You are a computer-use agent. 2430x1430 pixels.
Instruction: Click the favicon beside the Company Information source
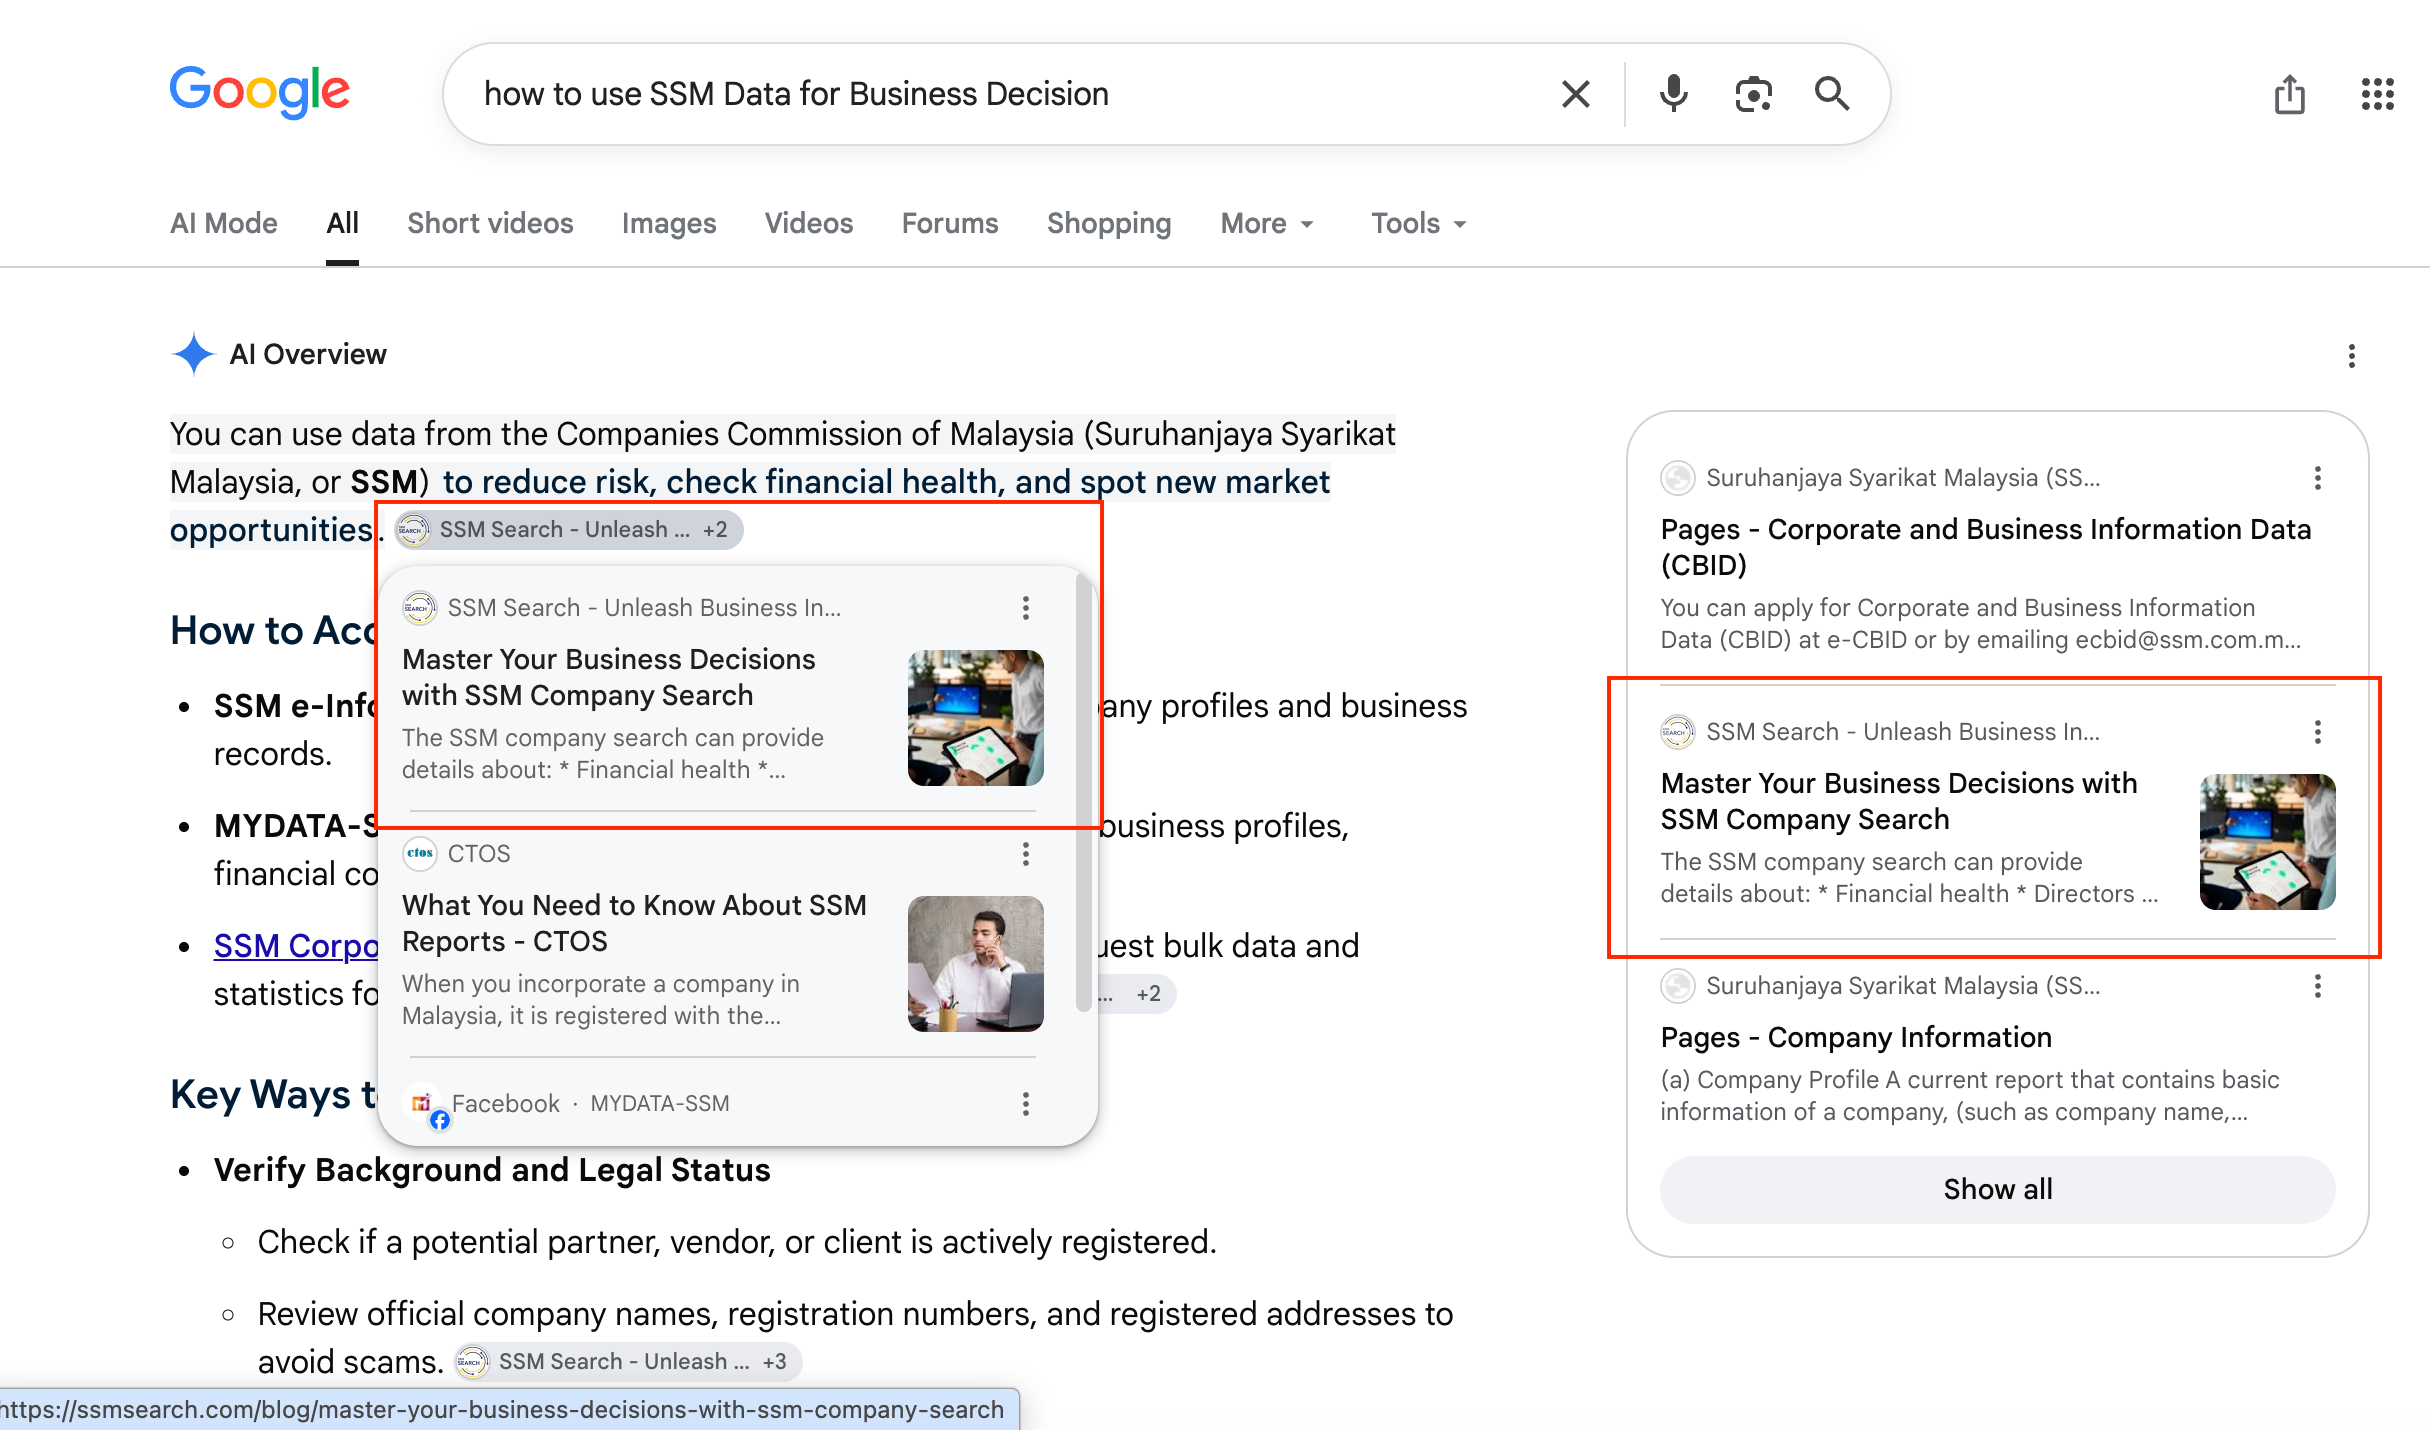point(1678,985)
